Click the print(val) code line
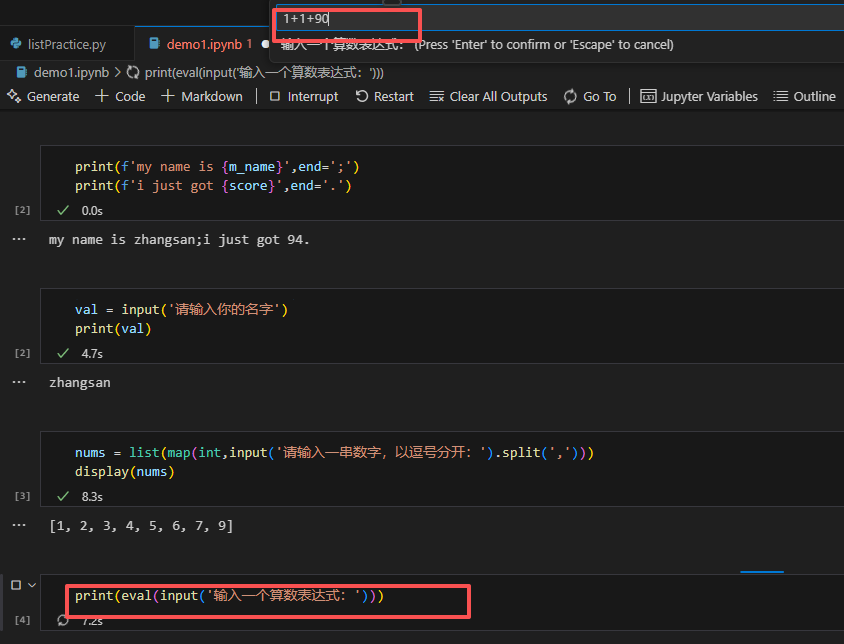Image resolution: width=844 pixels, height=644 pixels. (x=113, y=328)
